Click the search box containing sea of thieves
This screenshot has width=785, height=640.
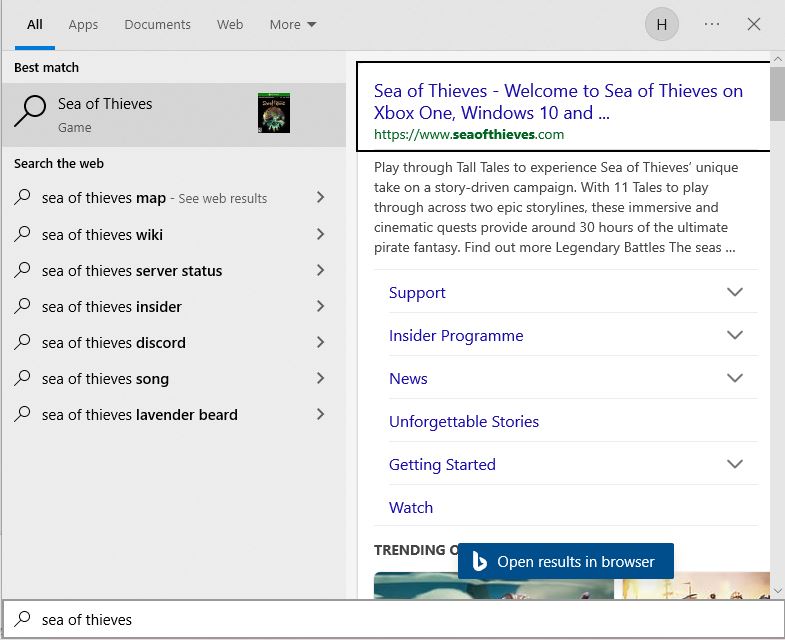[x=400, y=620]
